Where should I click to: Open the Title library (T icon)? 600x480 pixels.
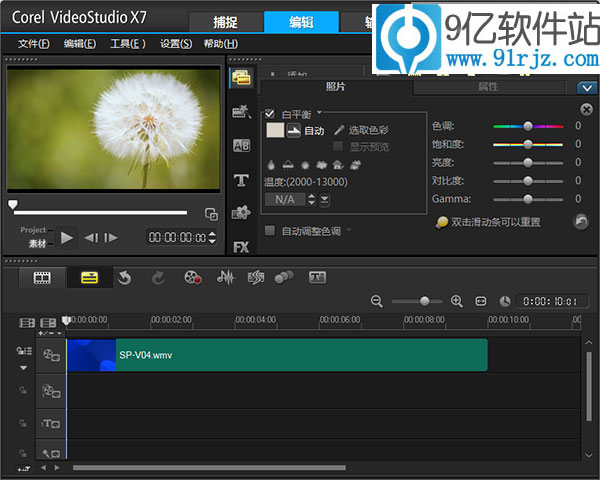pyautogui.click(x=241, y=180)
